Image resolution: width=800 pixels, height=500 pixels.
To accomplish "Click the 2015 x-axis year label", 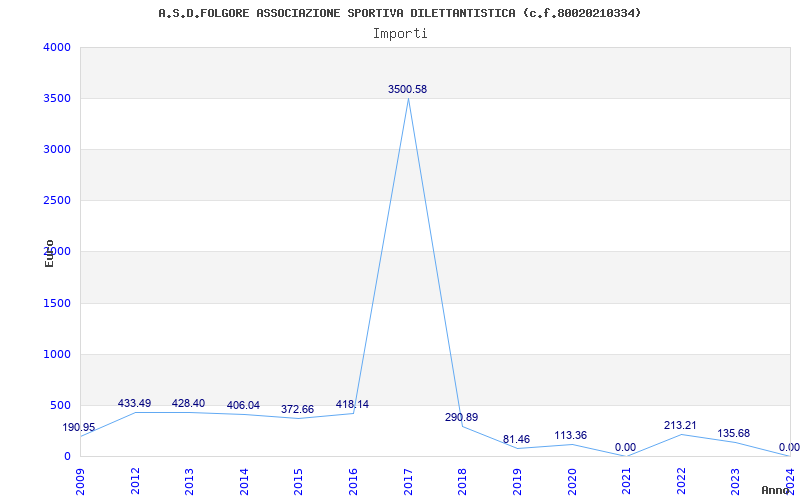I will (x=298, y=482).
